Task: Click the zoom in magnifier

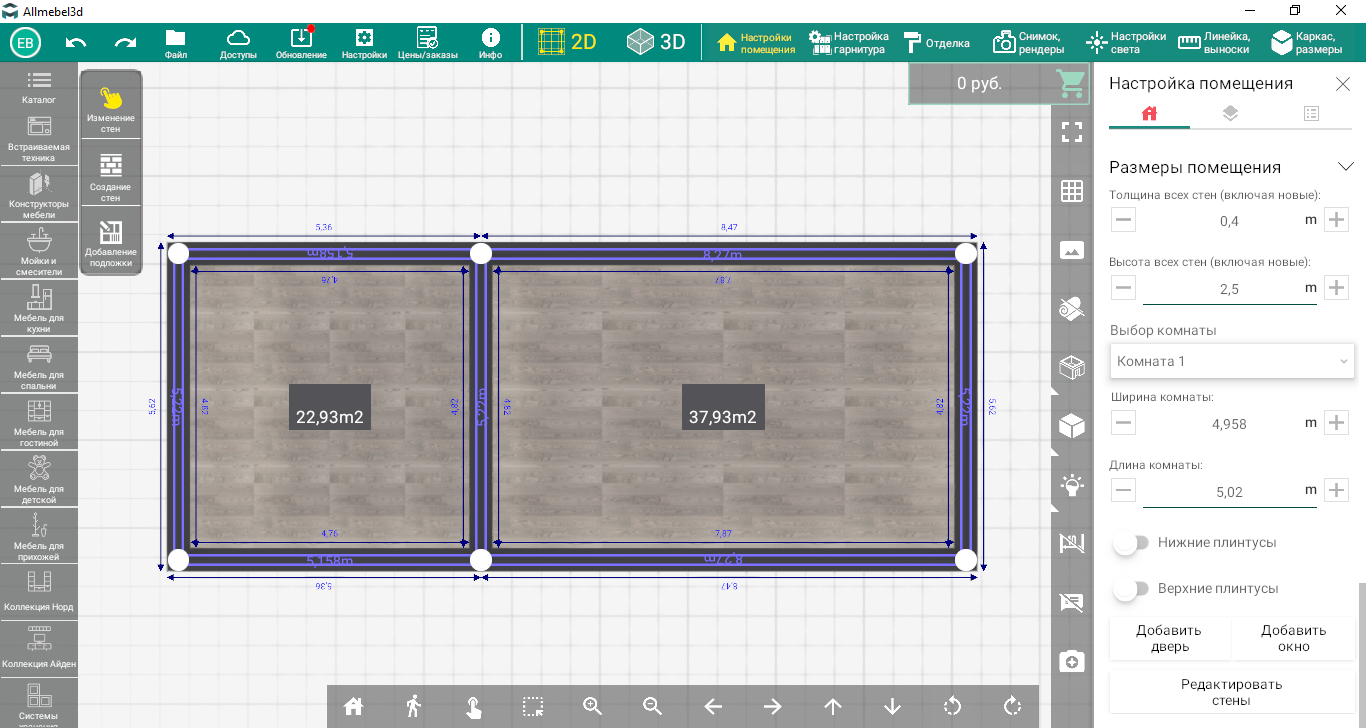Action: click(593, 706)
